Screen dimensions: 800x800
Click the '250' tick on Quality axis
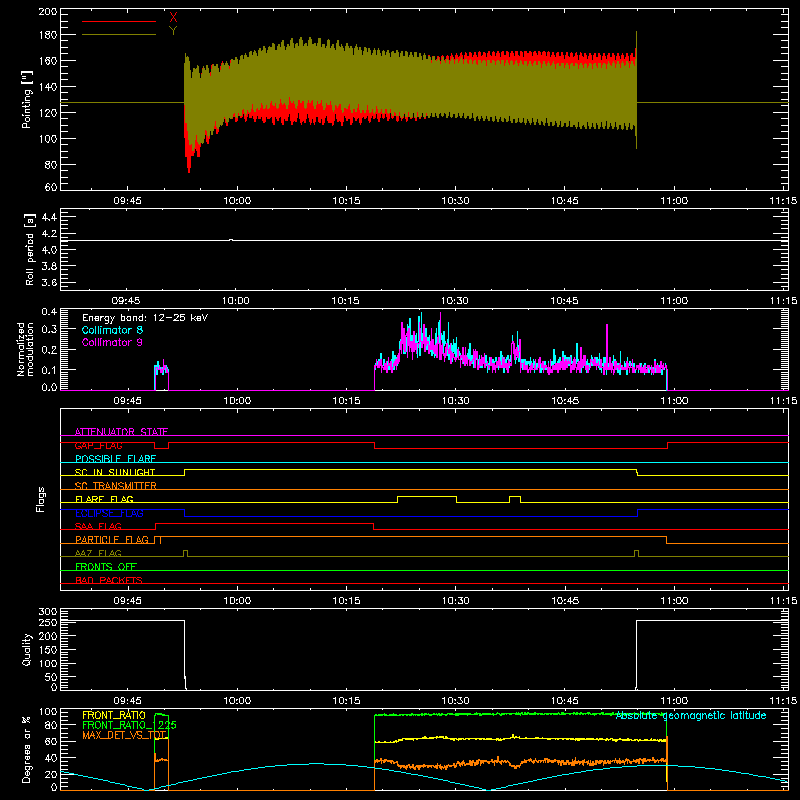tap(47, 622)
